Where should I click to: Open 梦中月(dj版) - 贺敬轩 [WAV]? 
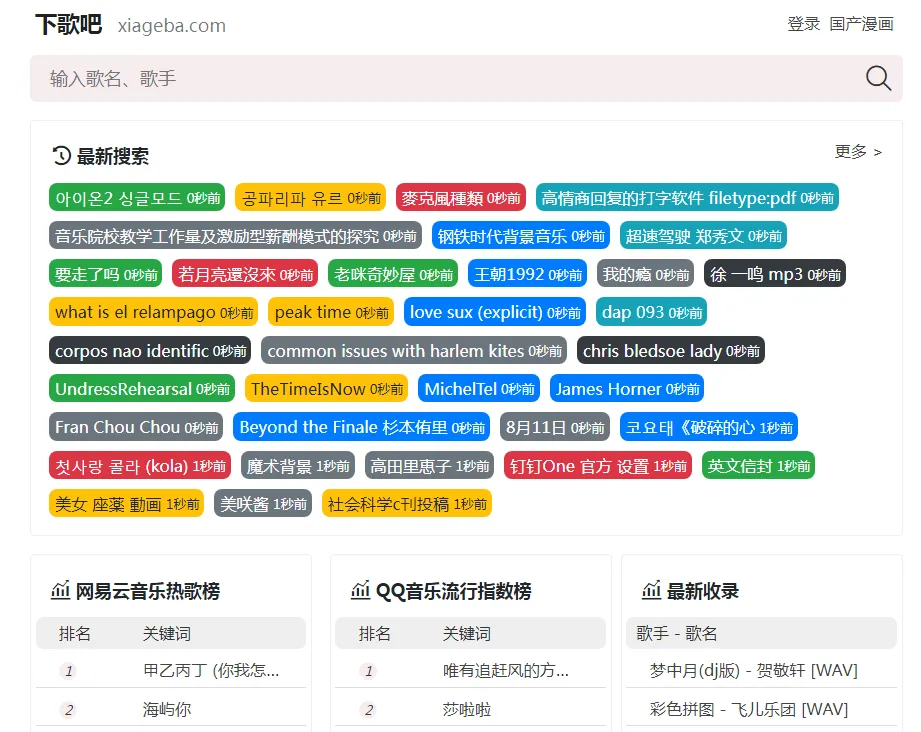tap(754, 670)
